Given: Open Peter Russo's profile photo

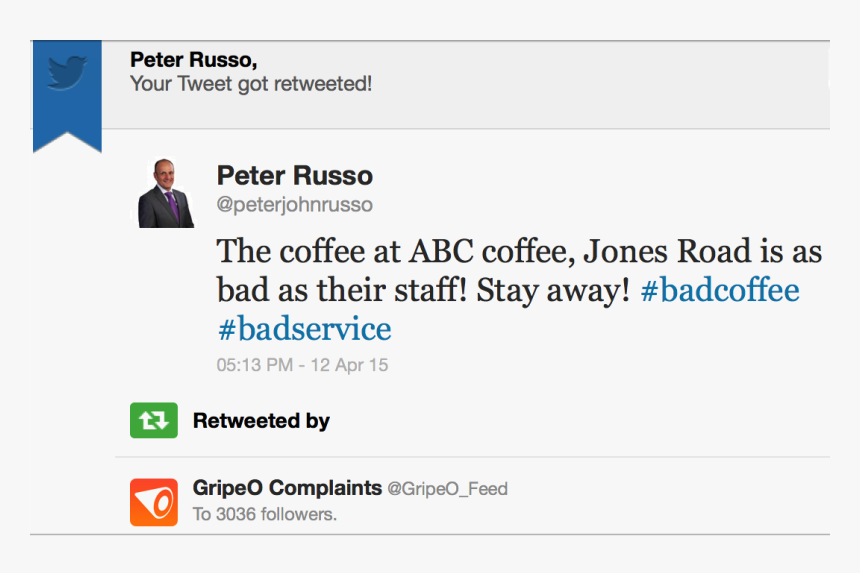Looking at the screenshot, I should (x=166, y=194).
